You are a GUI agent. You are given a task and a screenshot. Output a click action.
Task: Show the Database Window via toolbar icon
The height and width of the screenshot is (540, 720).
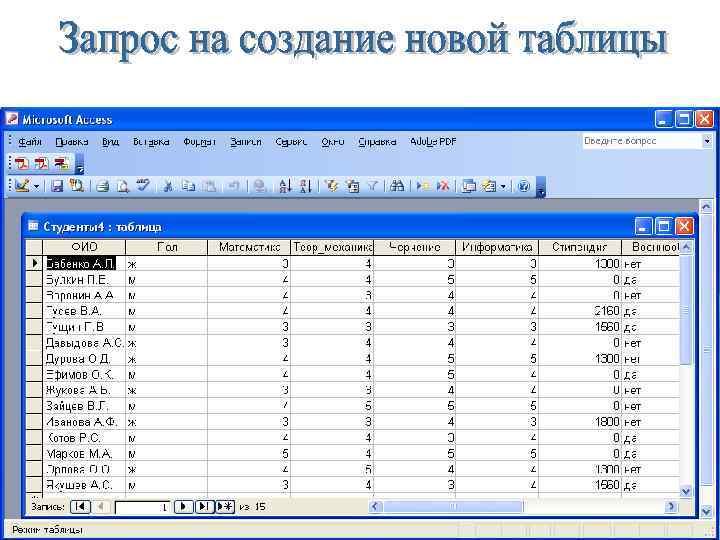[468, 186]
